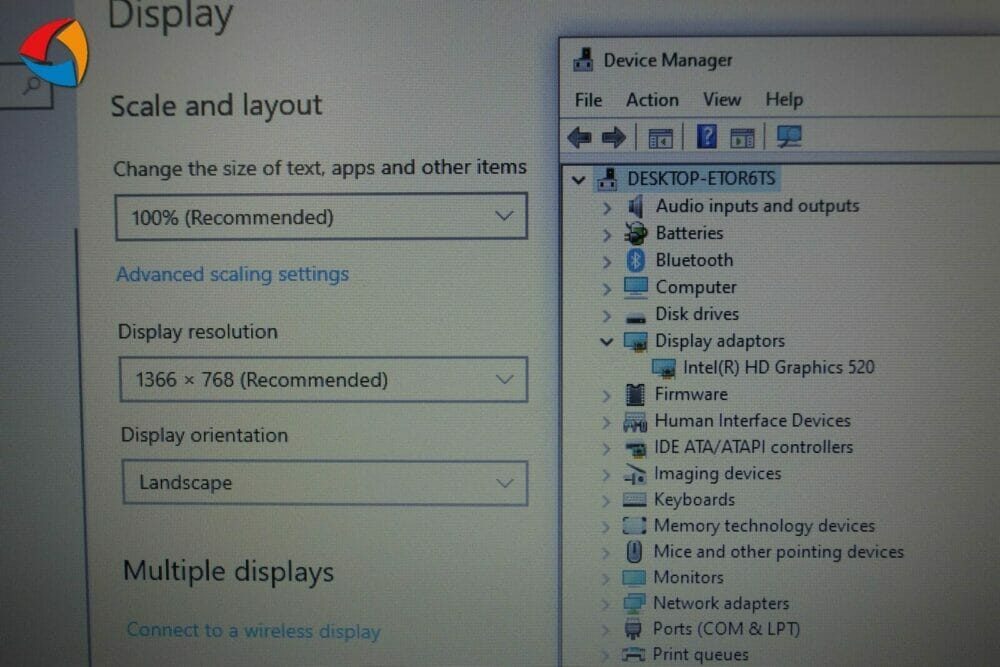The image size is (1000, 667).
Task: Click Connect to a wireless display link
Action: coord(254,631)
